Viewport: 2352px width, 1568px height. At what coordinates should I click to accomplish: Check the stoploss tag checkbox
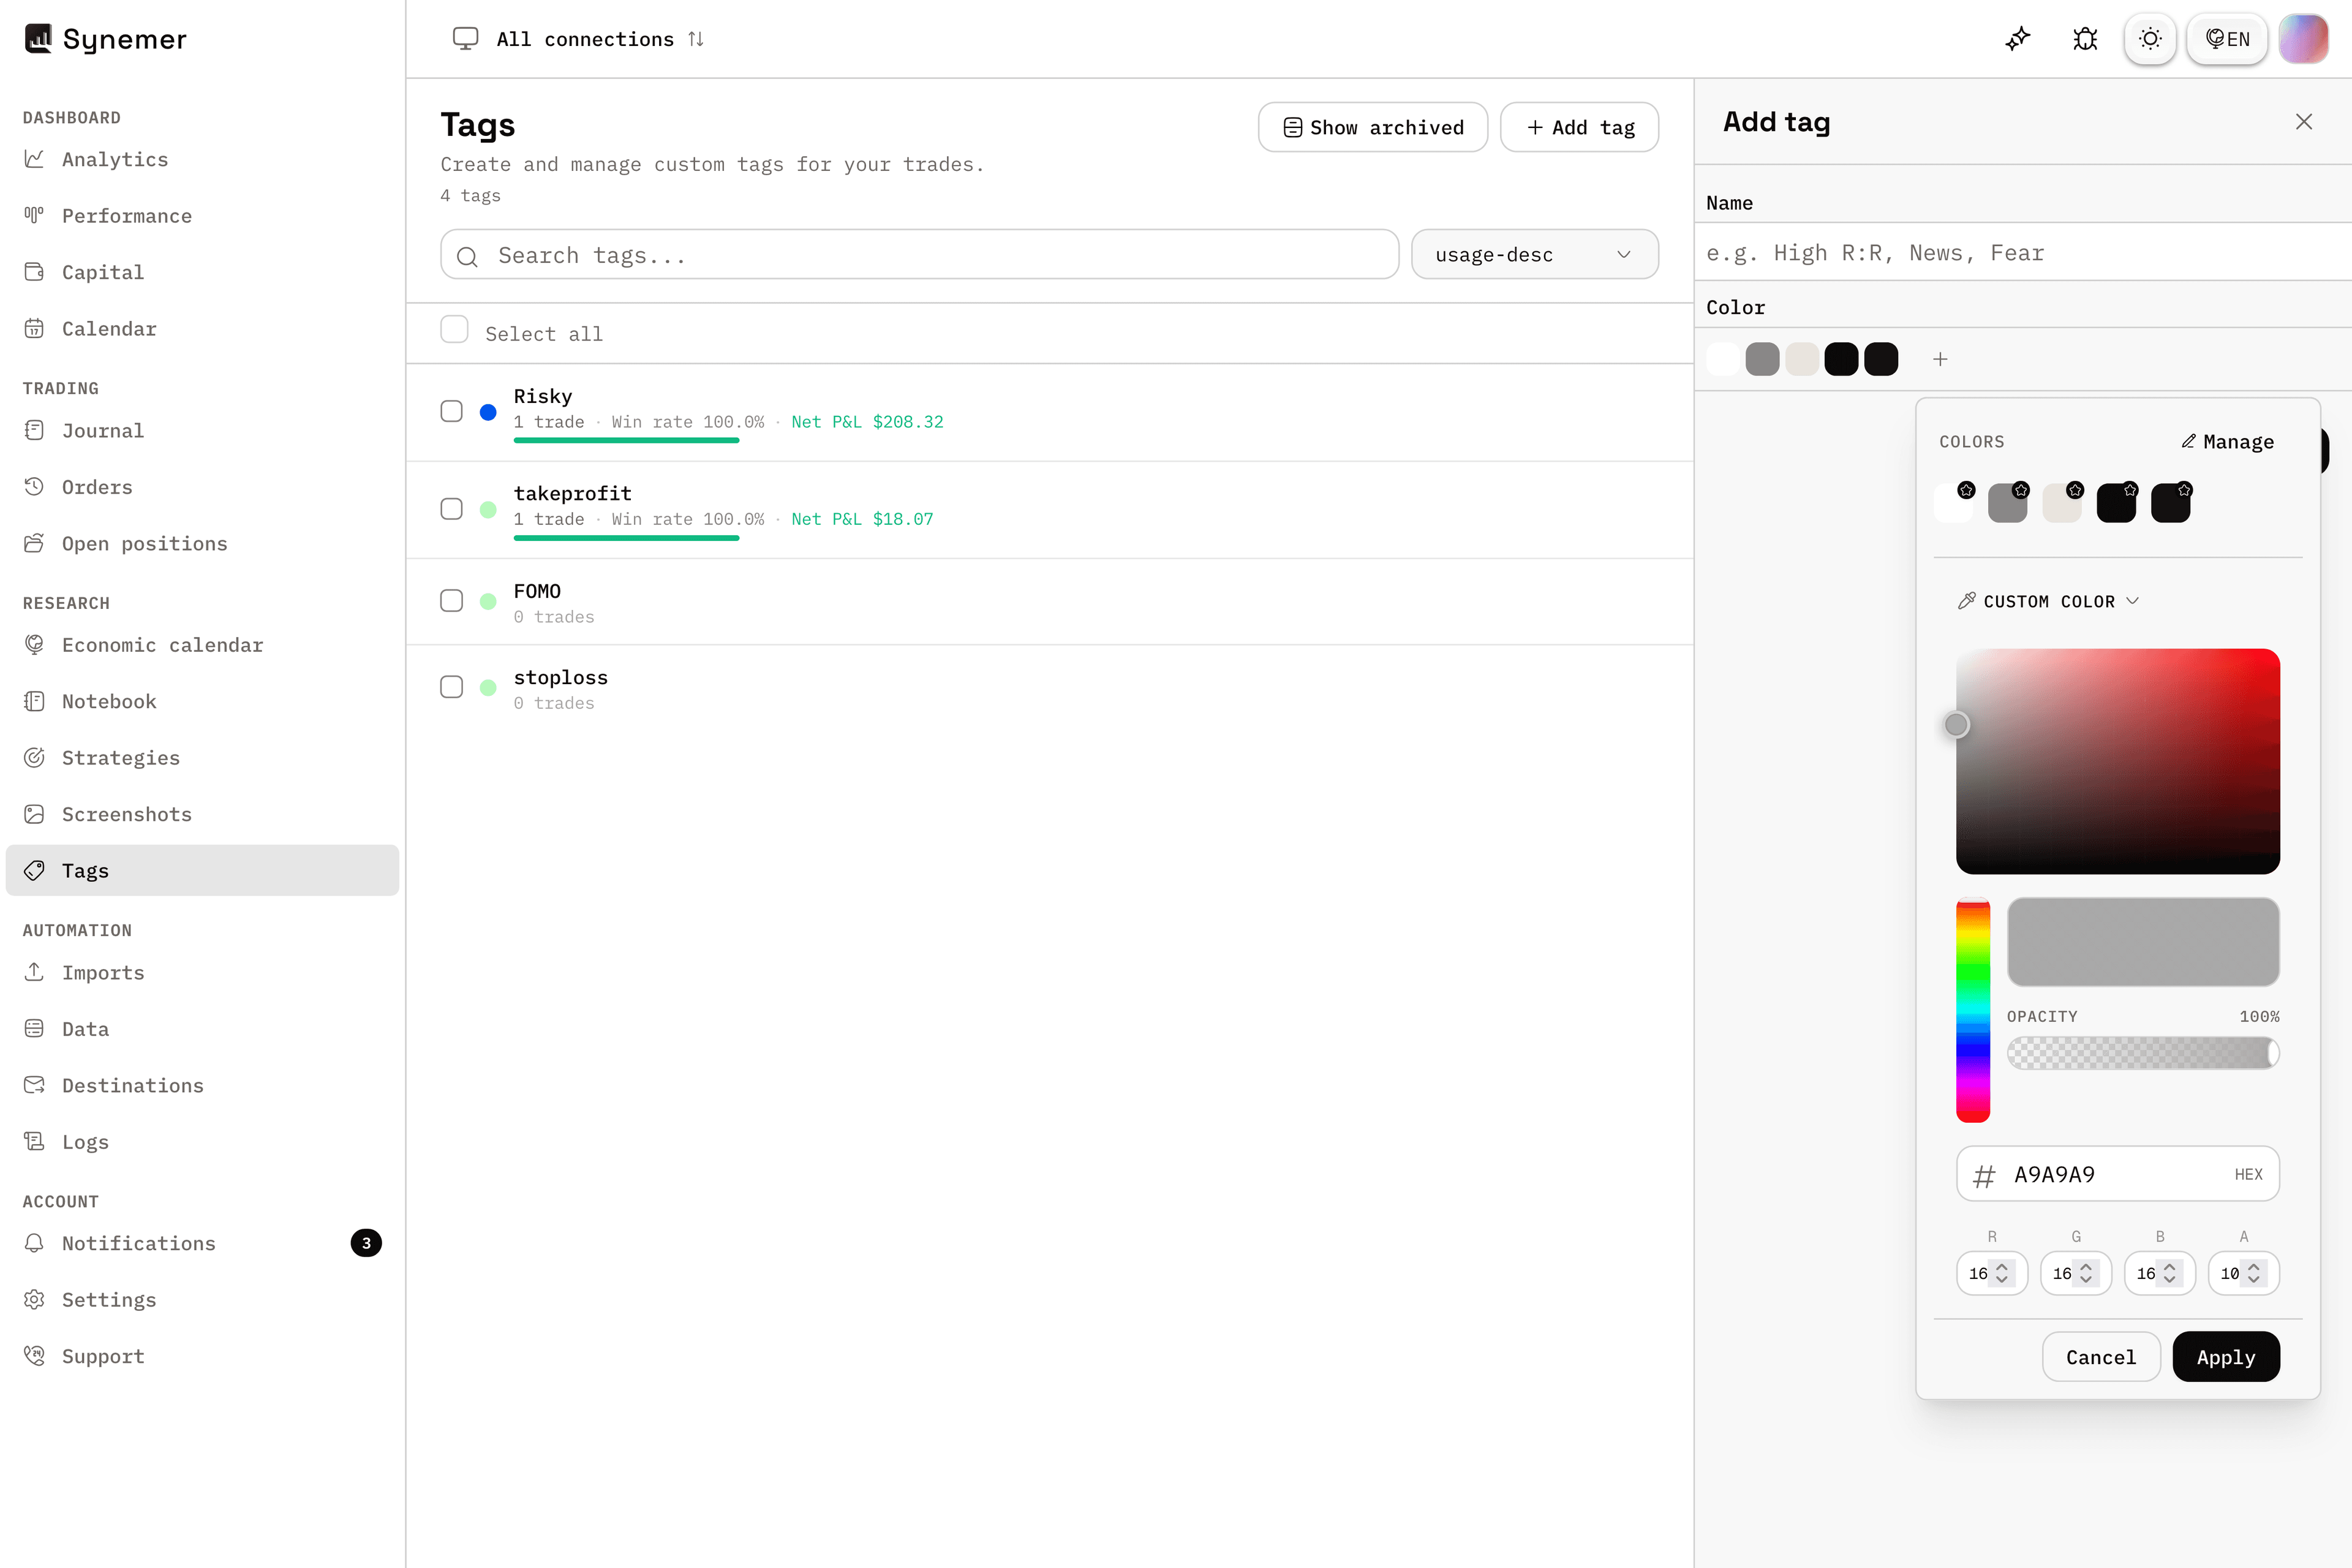[x=452, y=687]
